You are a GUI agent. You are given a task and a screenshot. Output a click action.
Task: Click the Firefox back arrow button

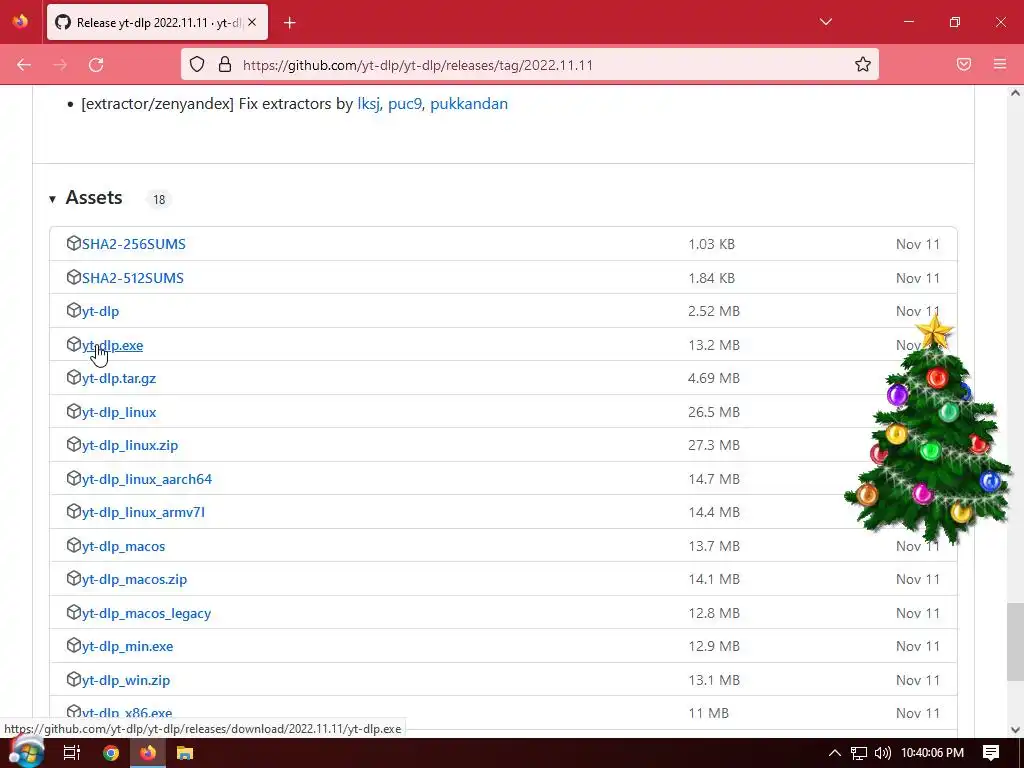24,65
